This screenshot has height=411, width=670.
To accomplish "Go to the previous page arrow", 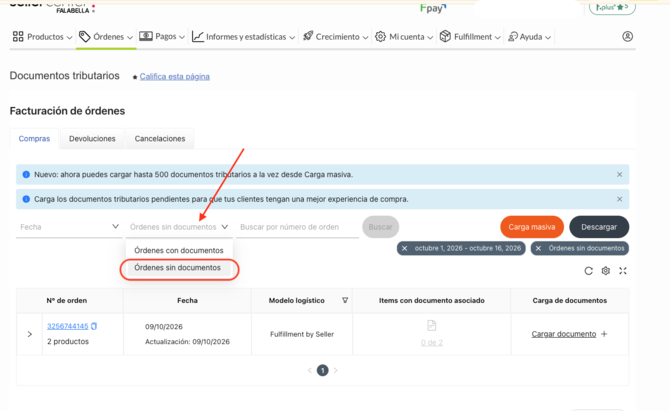I will coord(310,370).
